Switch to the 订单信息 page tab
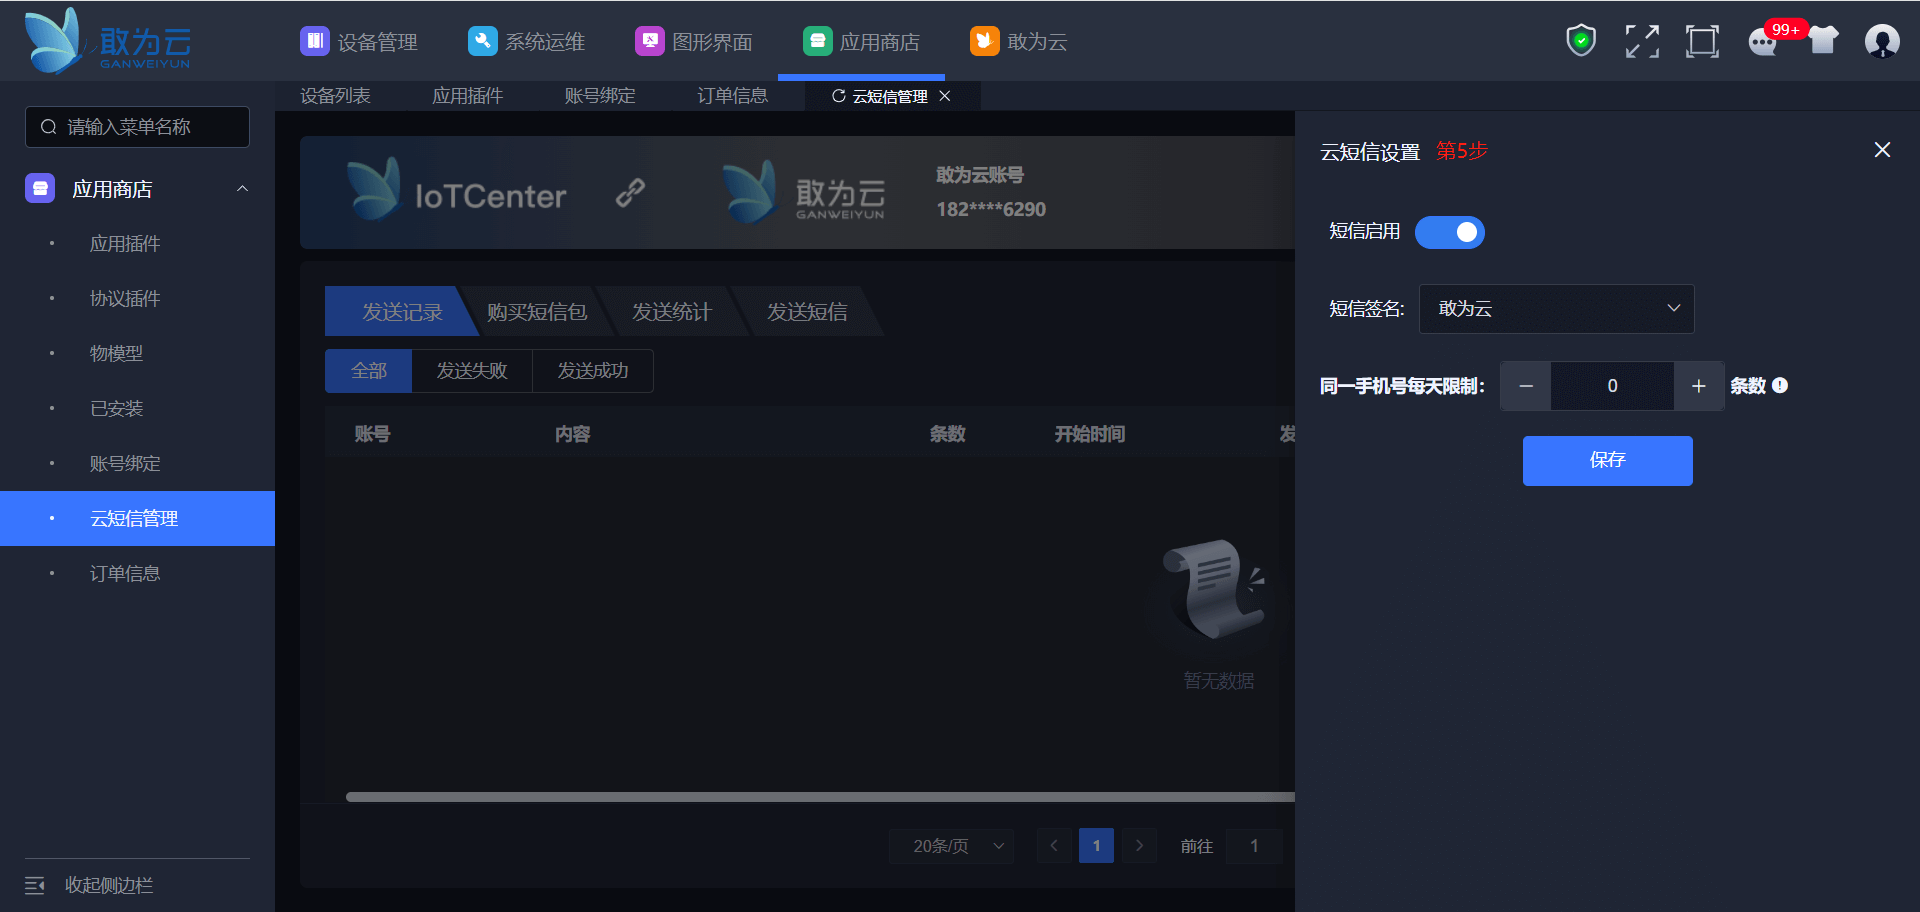The height and width of the screenshot is (912, 1920). point(732,96)
